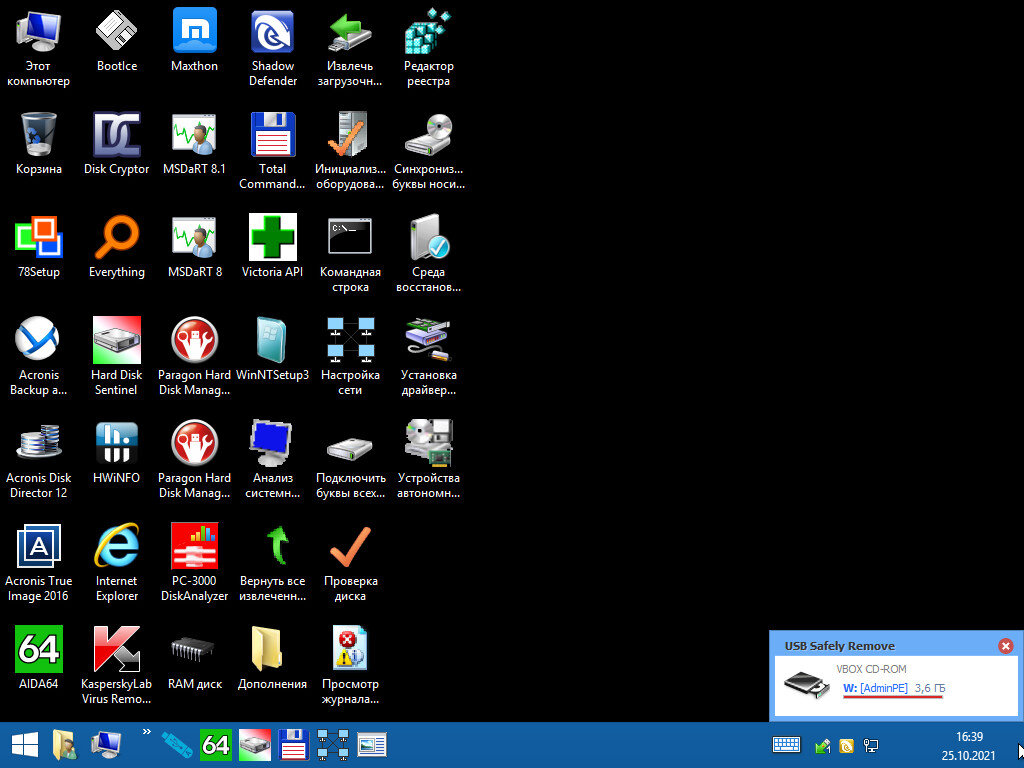The height and width of the screenshot is (768, 1024).
Task: Expand the taskbar toolbar overflow chevron
Action: coord(146,731)
